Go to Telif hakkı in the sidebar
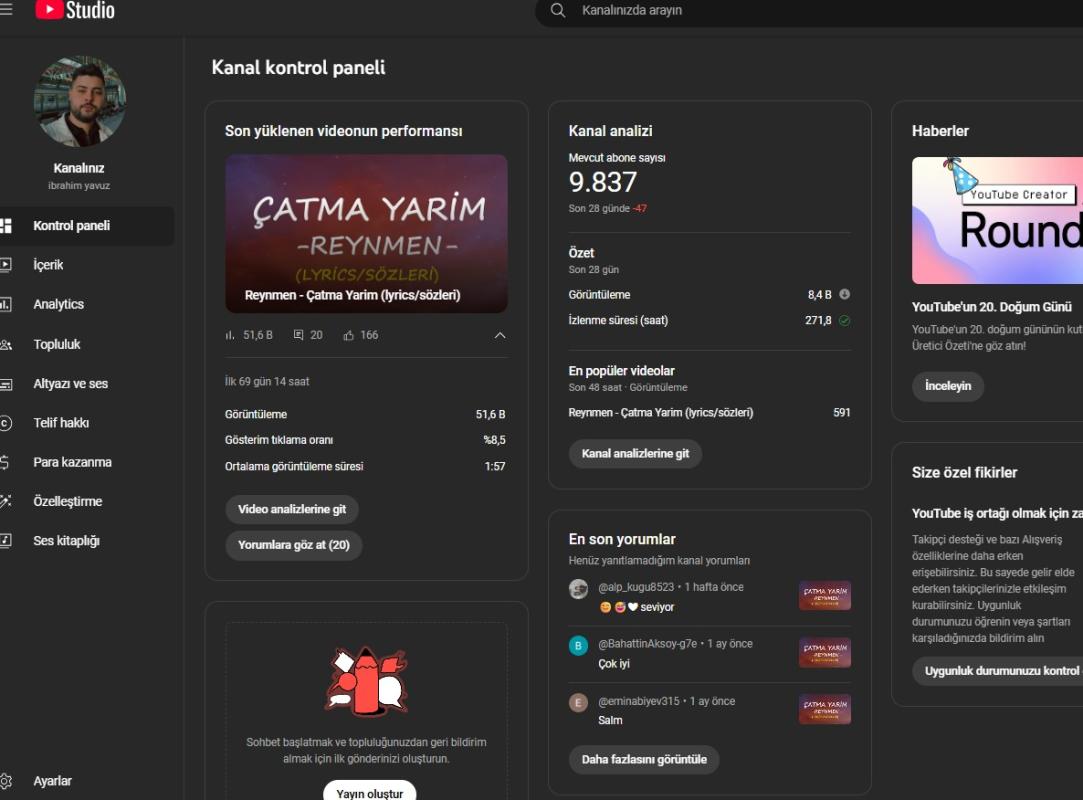 pos(87,423)
